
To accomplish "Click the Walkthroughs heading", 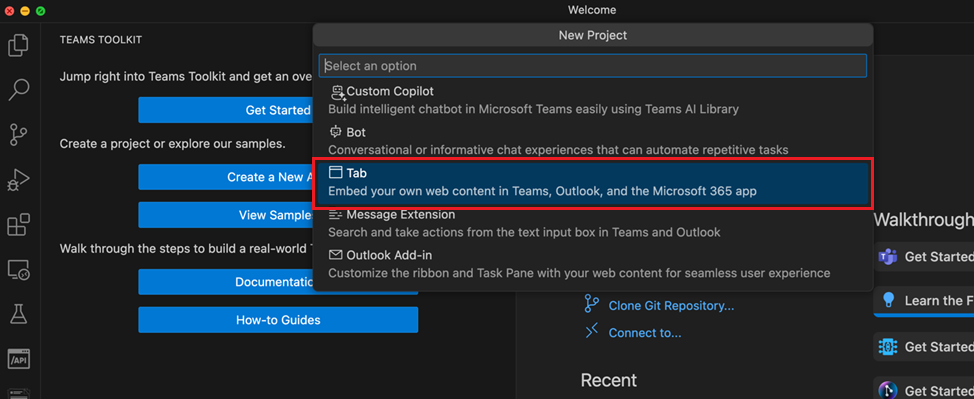I will (x=923, y=219).
